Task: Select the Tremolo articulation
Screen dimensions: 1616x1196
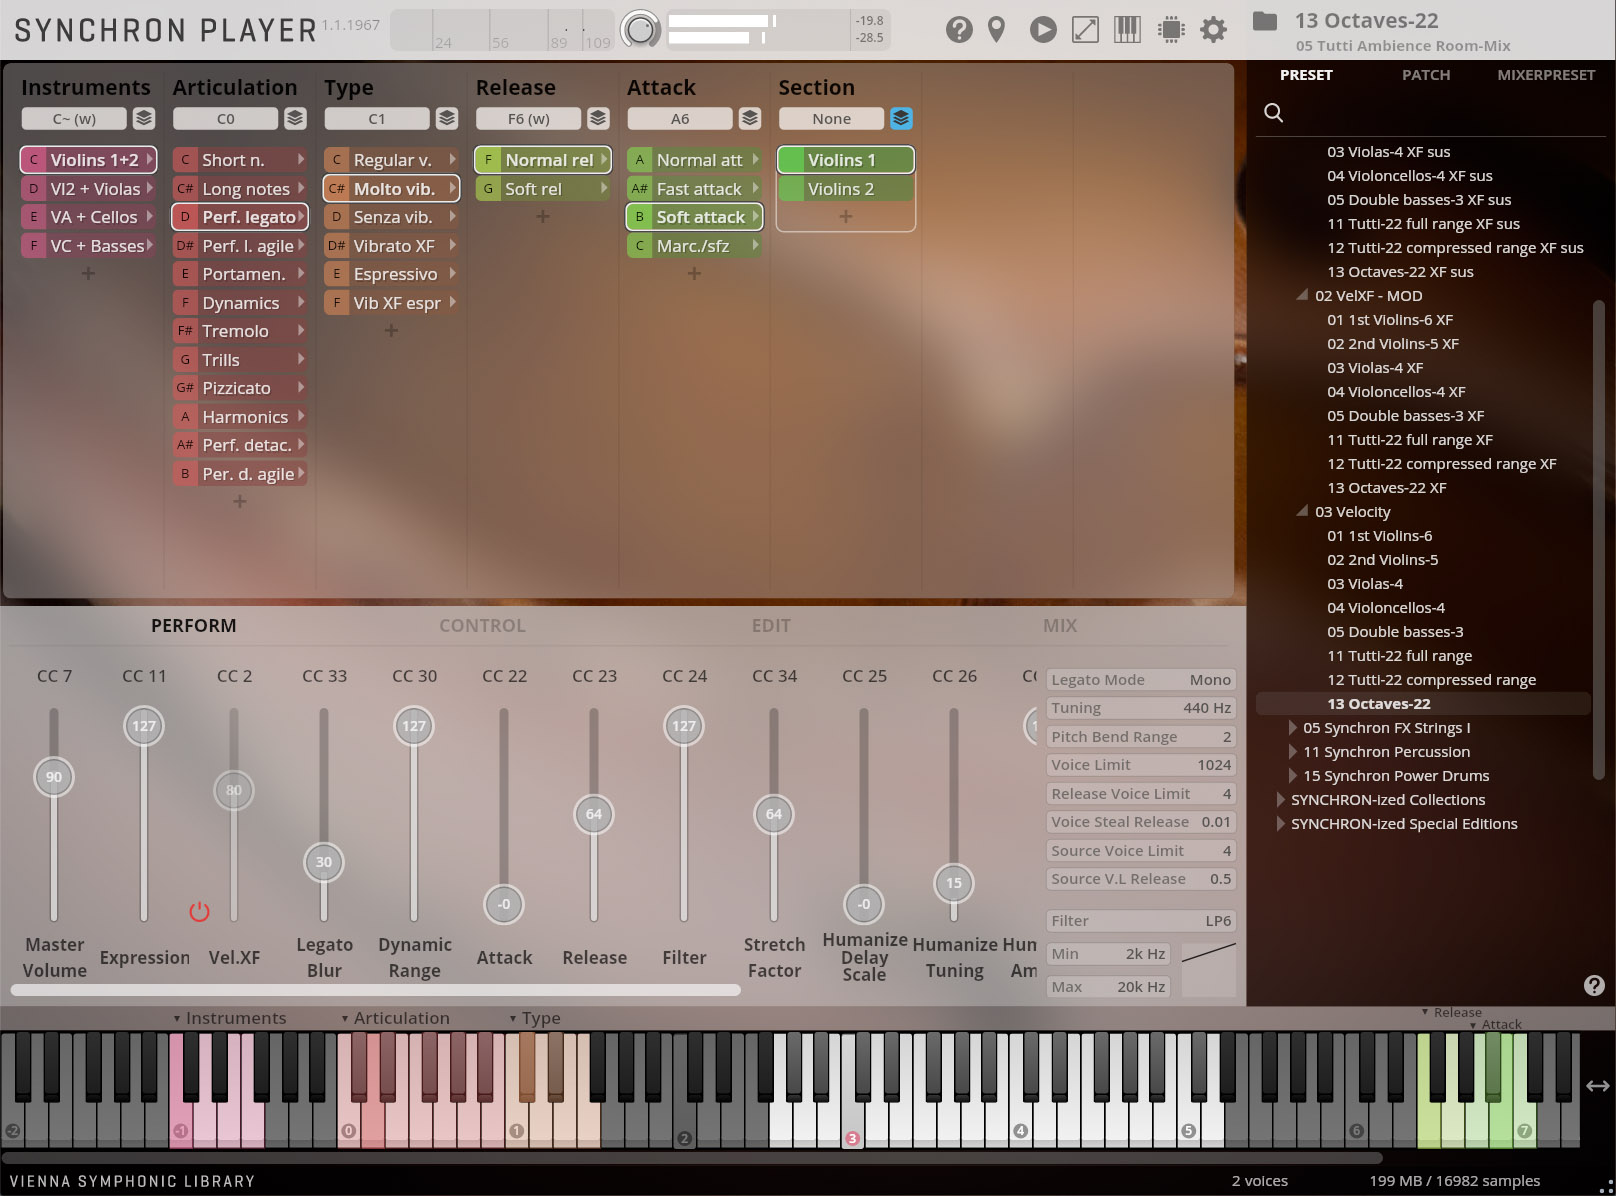Action: [239, 331]
